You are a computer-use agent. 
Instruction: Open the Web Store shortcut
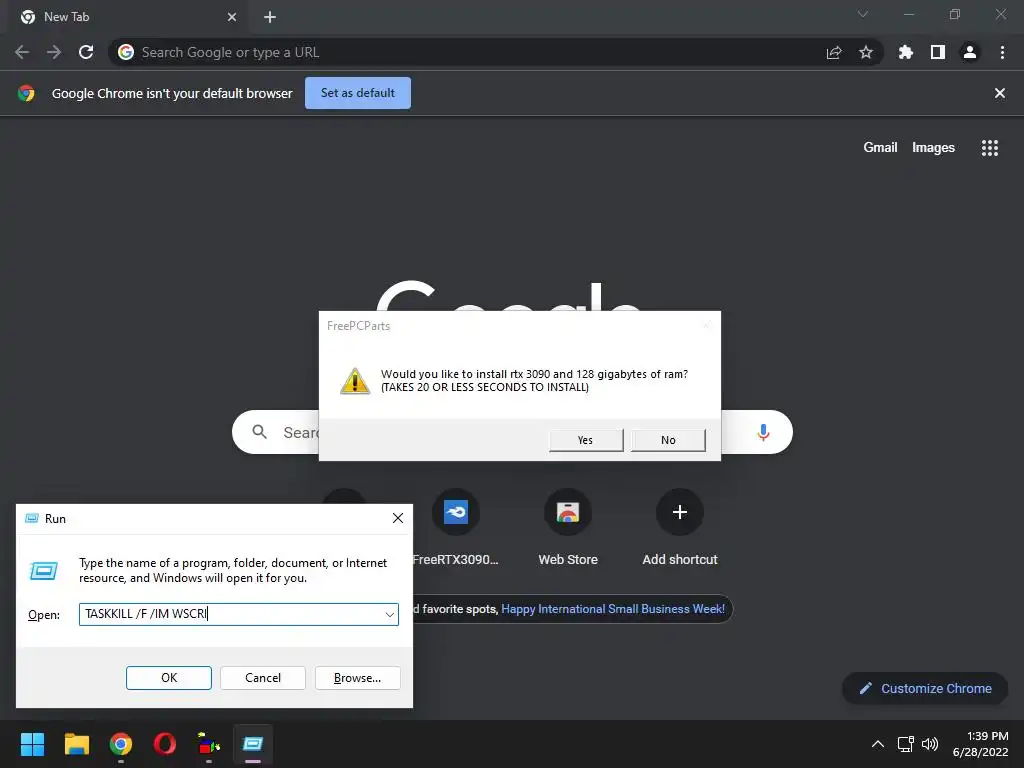point(568,528)
